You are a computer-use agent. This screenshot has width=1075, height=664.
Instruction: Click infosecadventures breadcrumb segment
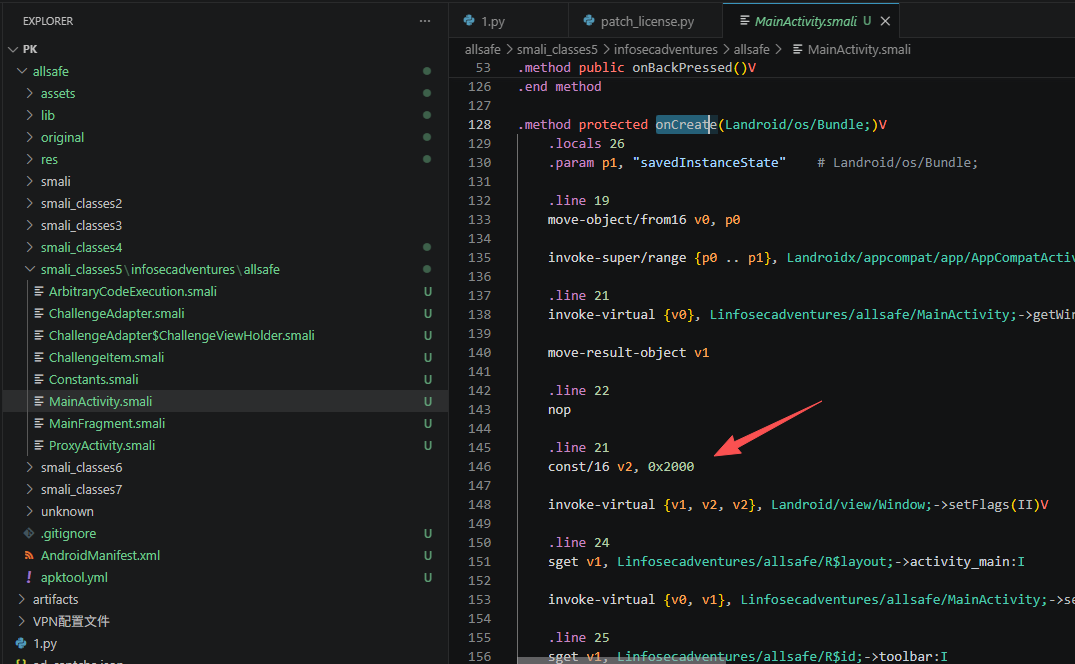(x=666, y=49)
